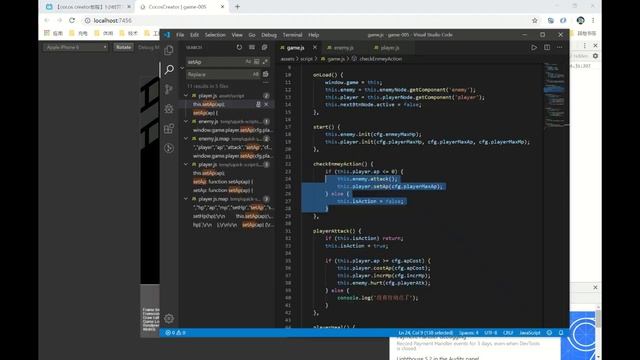The height and width of the screenshot is (360, 640).
Task: Collapse enemy.js search result group
Action: tap(186, 122)
